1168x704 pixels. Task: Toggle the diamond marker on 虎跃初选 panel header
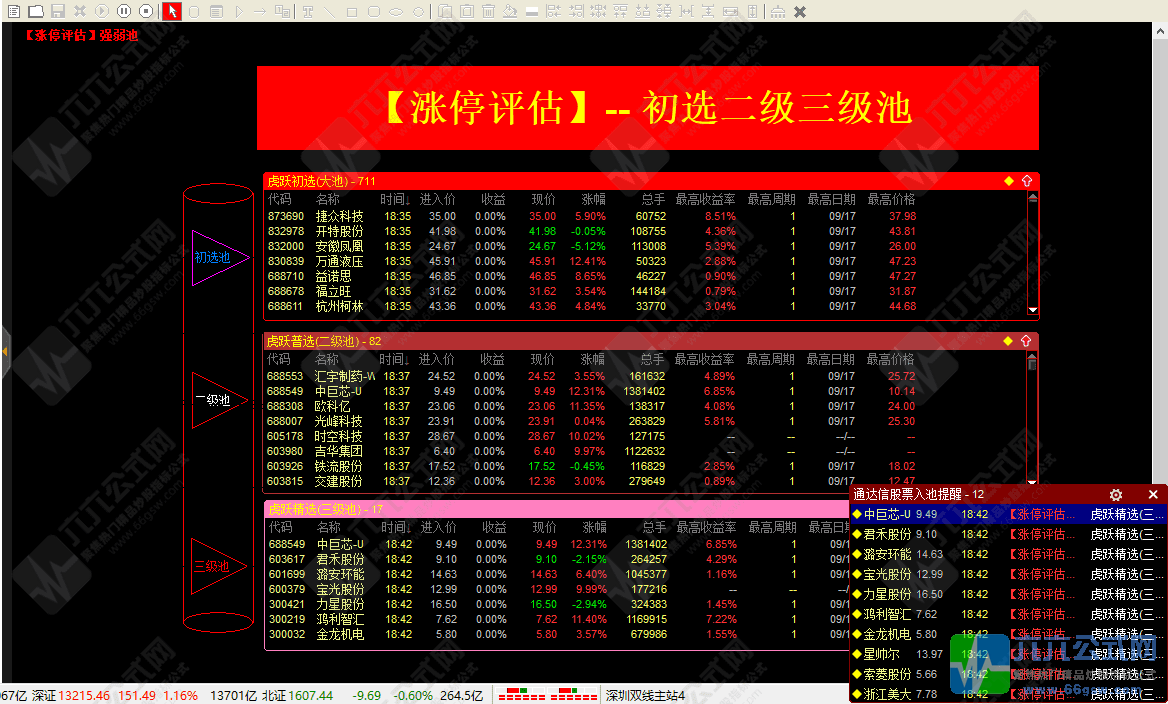(1007, 181)
